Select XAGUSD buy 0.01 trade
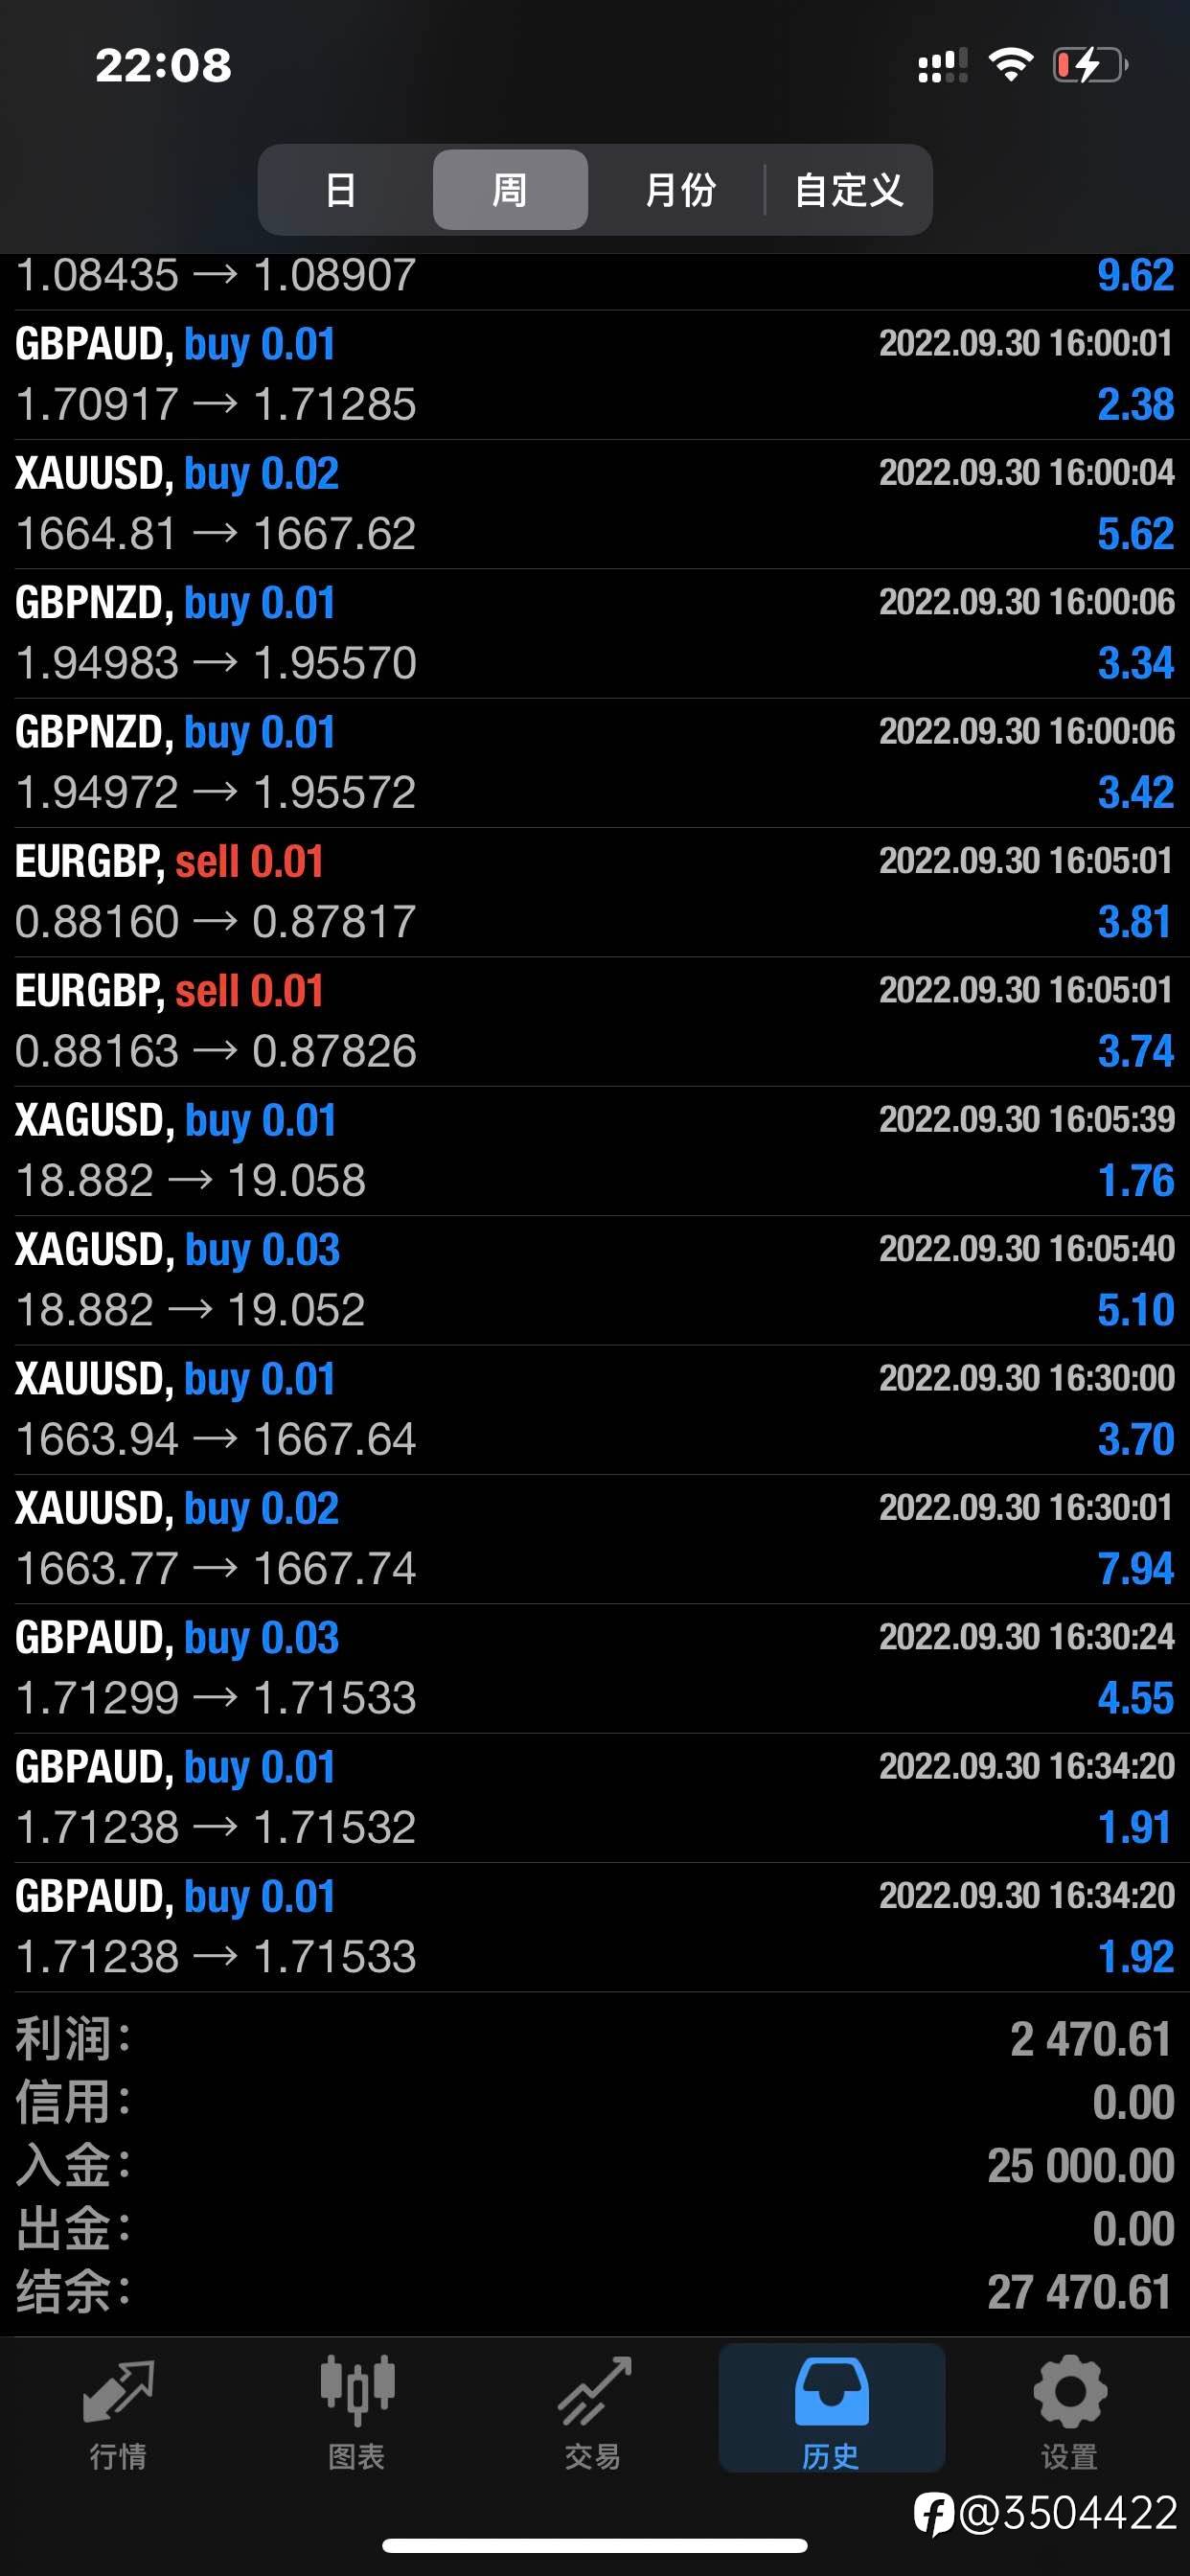Screen dimensions: 1190x2576 coord(595,1151)
